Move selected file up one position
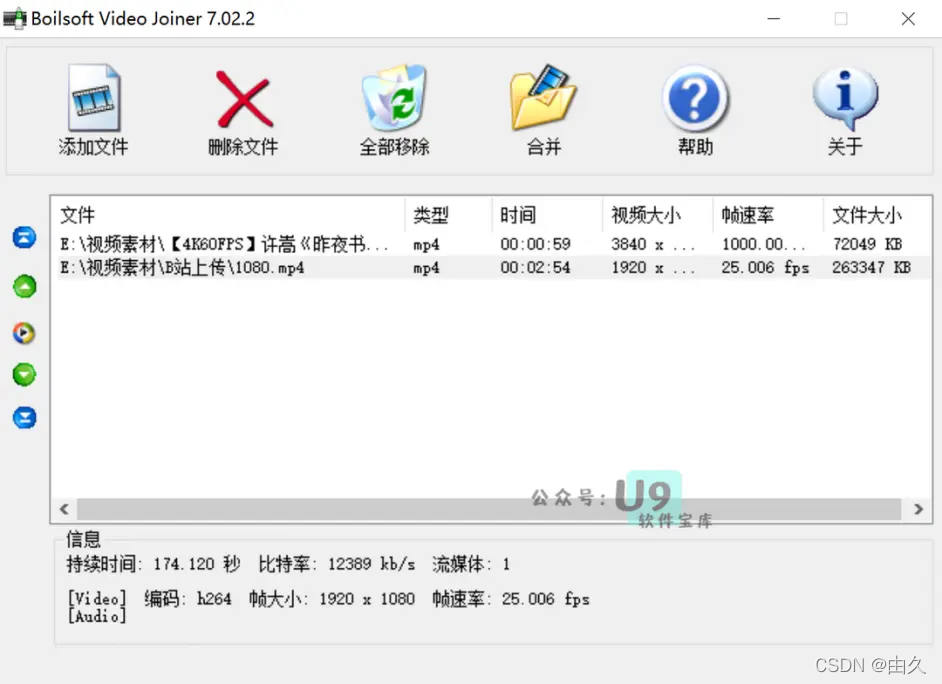942x684 pixels. coord(25,286)
